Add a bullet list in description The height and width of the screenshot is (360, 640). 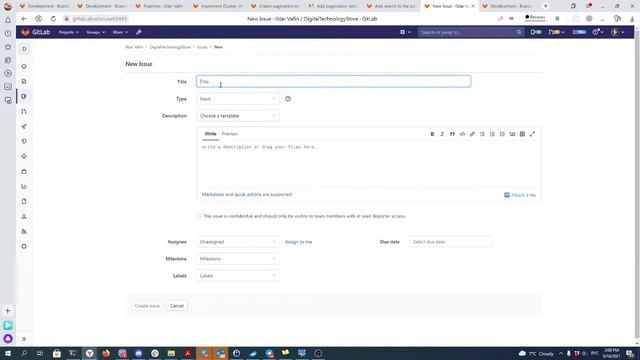pos(482,134)
